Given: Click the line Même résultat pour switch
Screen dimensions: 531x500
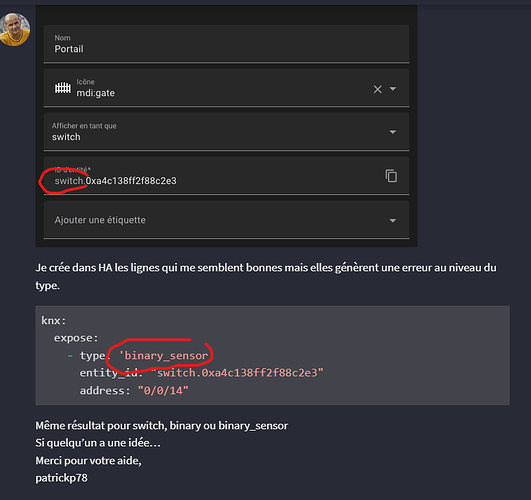Looking at the screenshot, I should [x=162, y=425].
